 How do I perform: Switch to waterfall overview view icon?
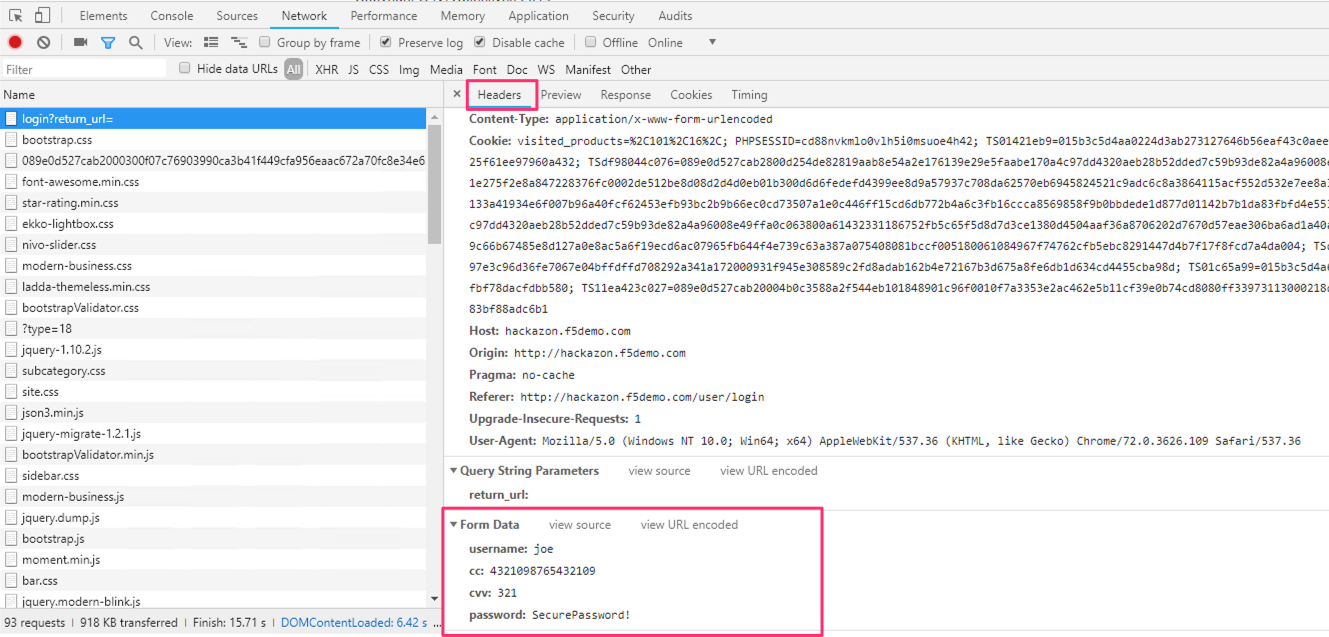tap(239, 43)
